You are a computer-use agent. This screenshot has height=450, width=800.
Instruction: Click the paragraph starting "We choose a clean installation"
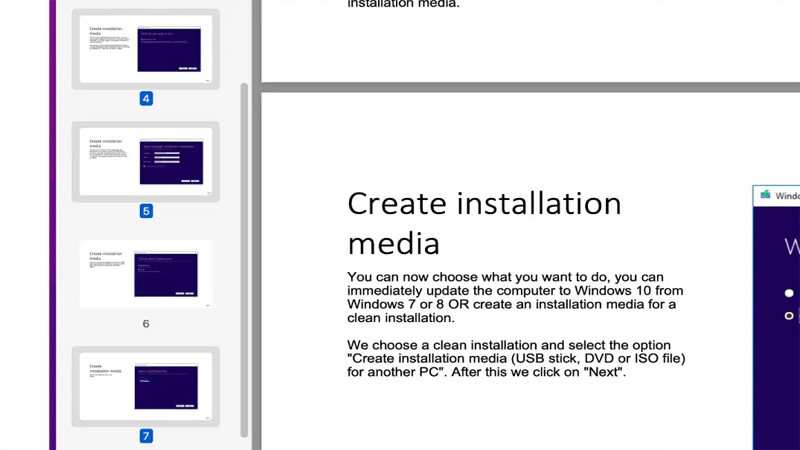[515, 358]
